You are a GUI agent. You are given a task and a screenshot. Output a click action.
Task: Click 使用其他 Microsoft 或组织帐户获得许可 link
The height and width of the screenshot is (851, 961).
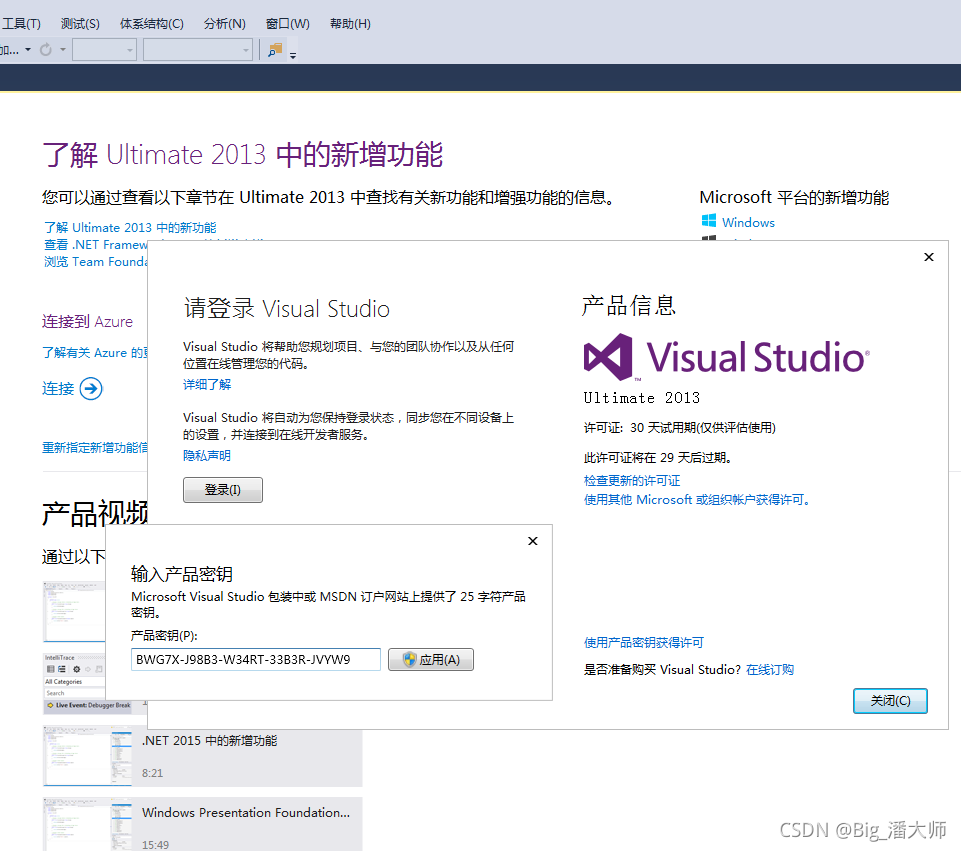pyautogui.click(x=697, y=500)
